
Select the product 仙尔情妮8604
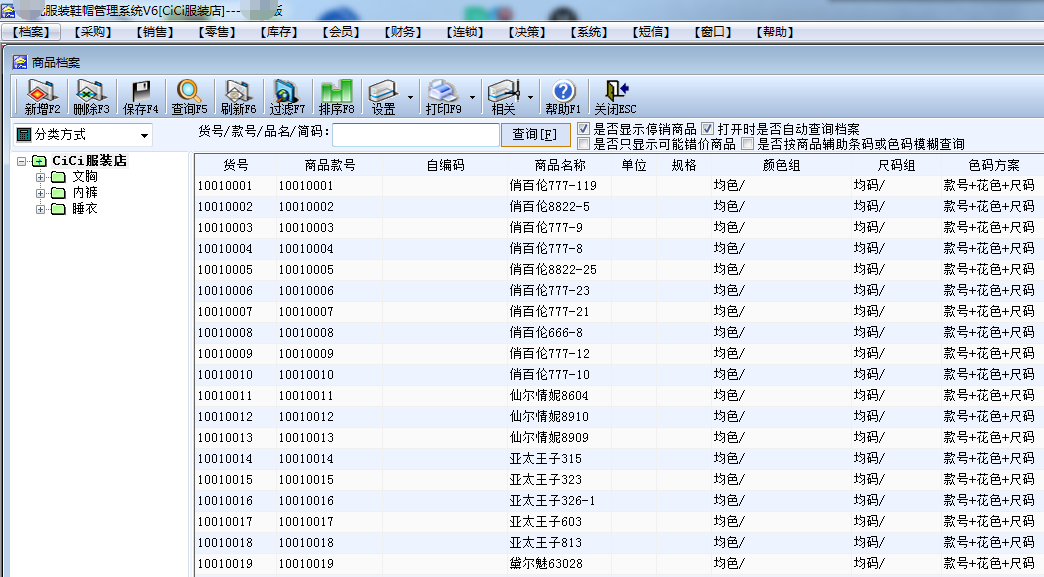(549, 396)
